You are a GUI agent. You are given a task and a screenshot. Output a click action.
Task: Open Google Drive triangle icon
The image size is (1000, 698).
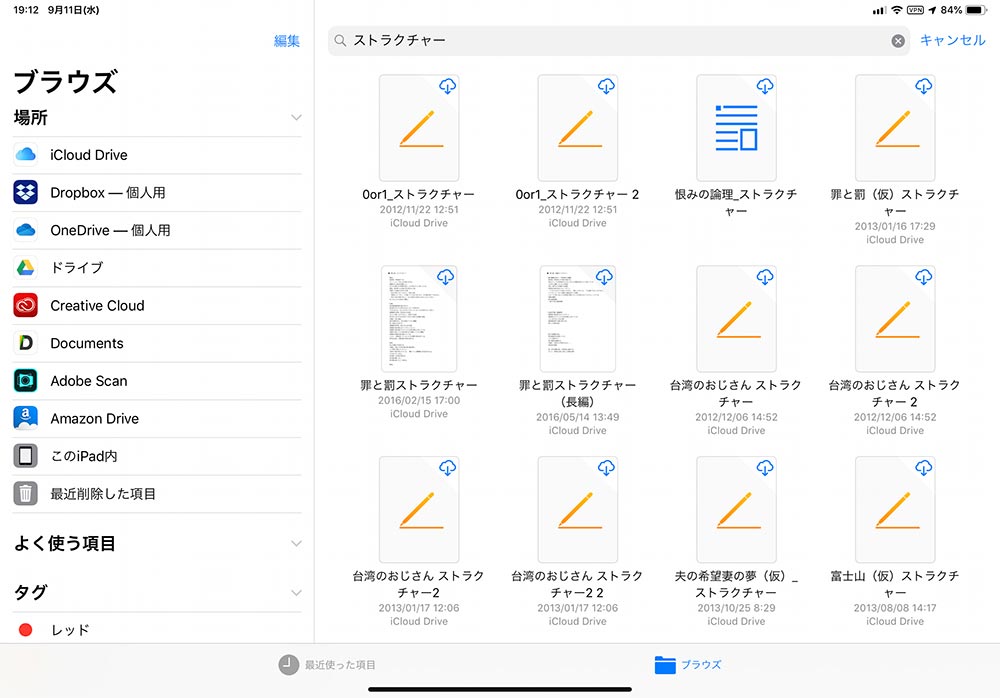[26, 267]
